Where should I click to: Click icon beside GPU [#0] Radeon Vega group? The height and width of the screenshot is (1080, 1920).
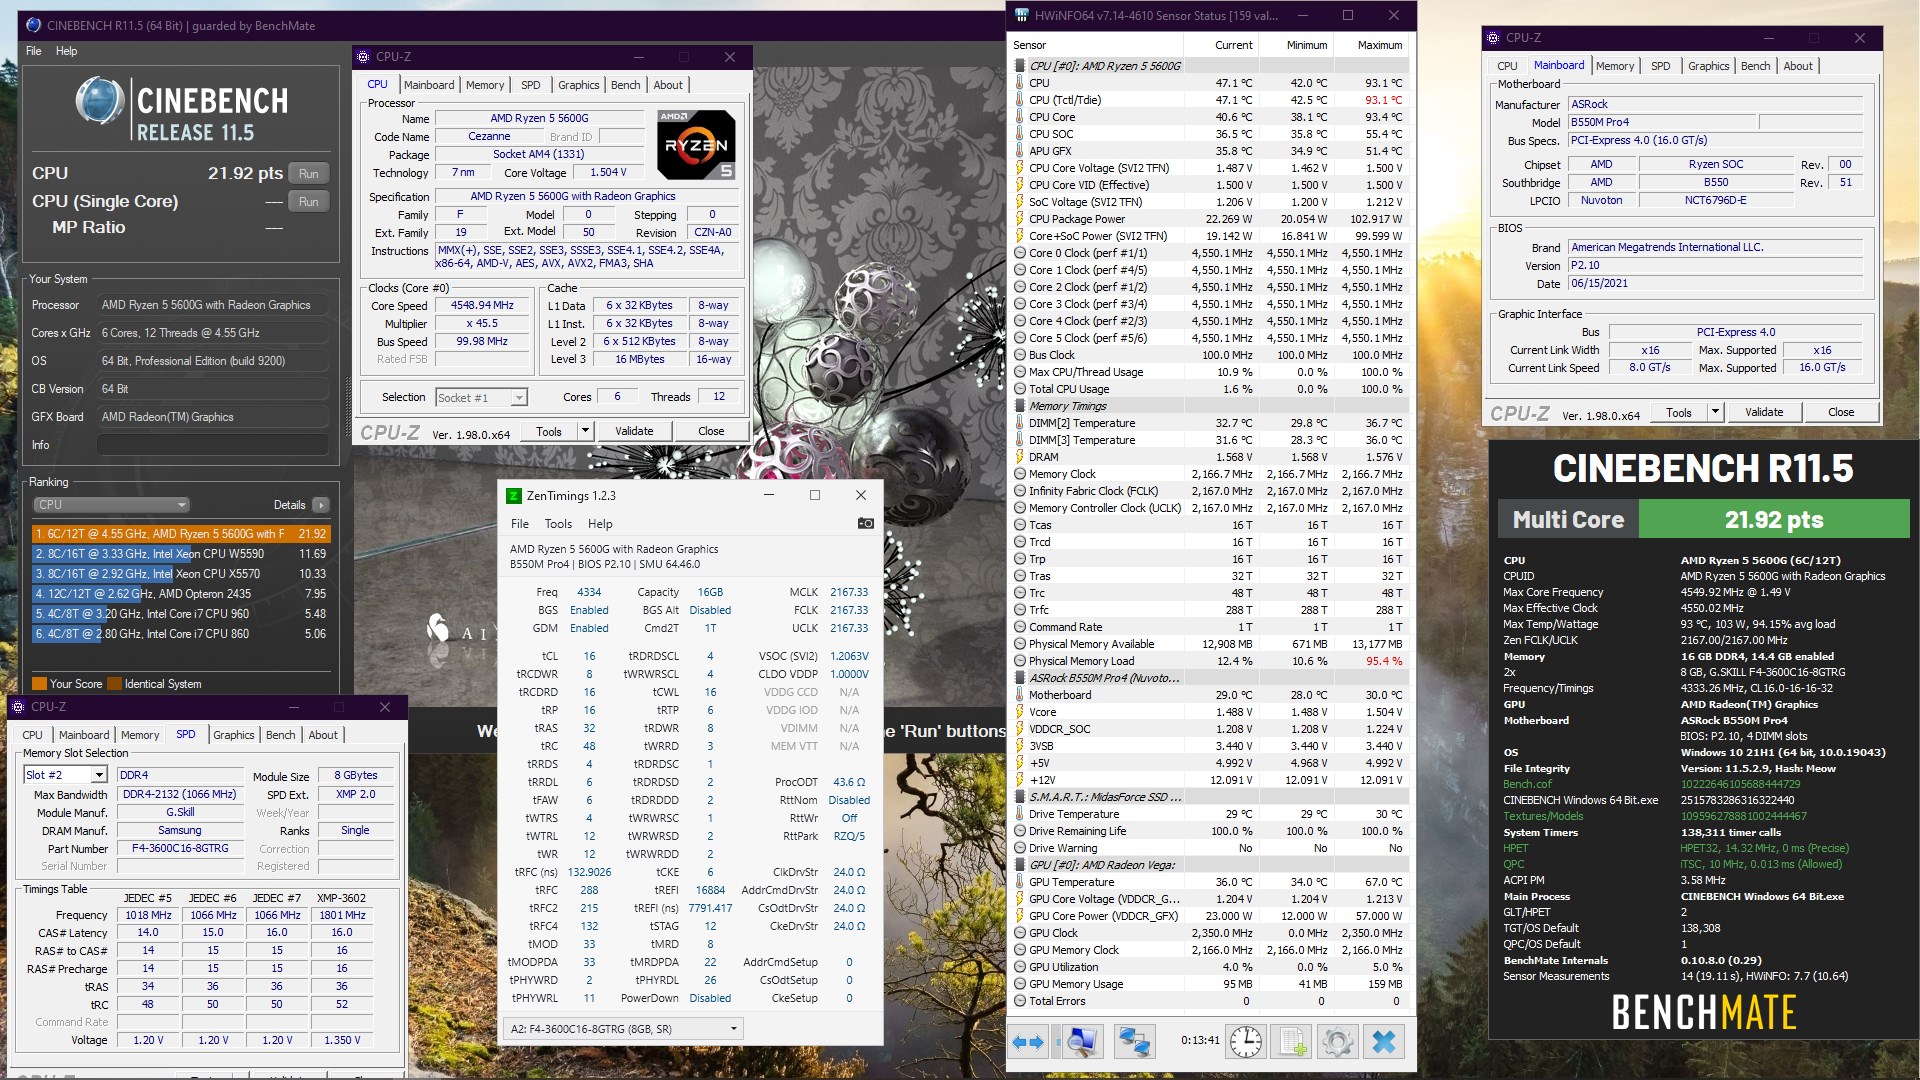(1020, 865)
